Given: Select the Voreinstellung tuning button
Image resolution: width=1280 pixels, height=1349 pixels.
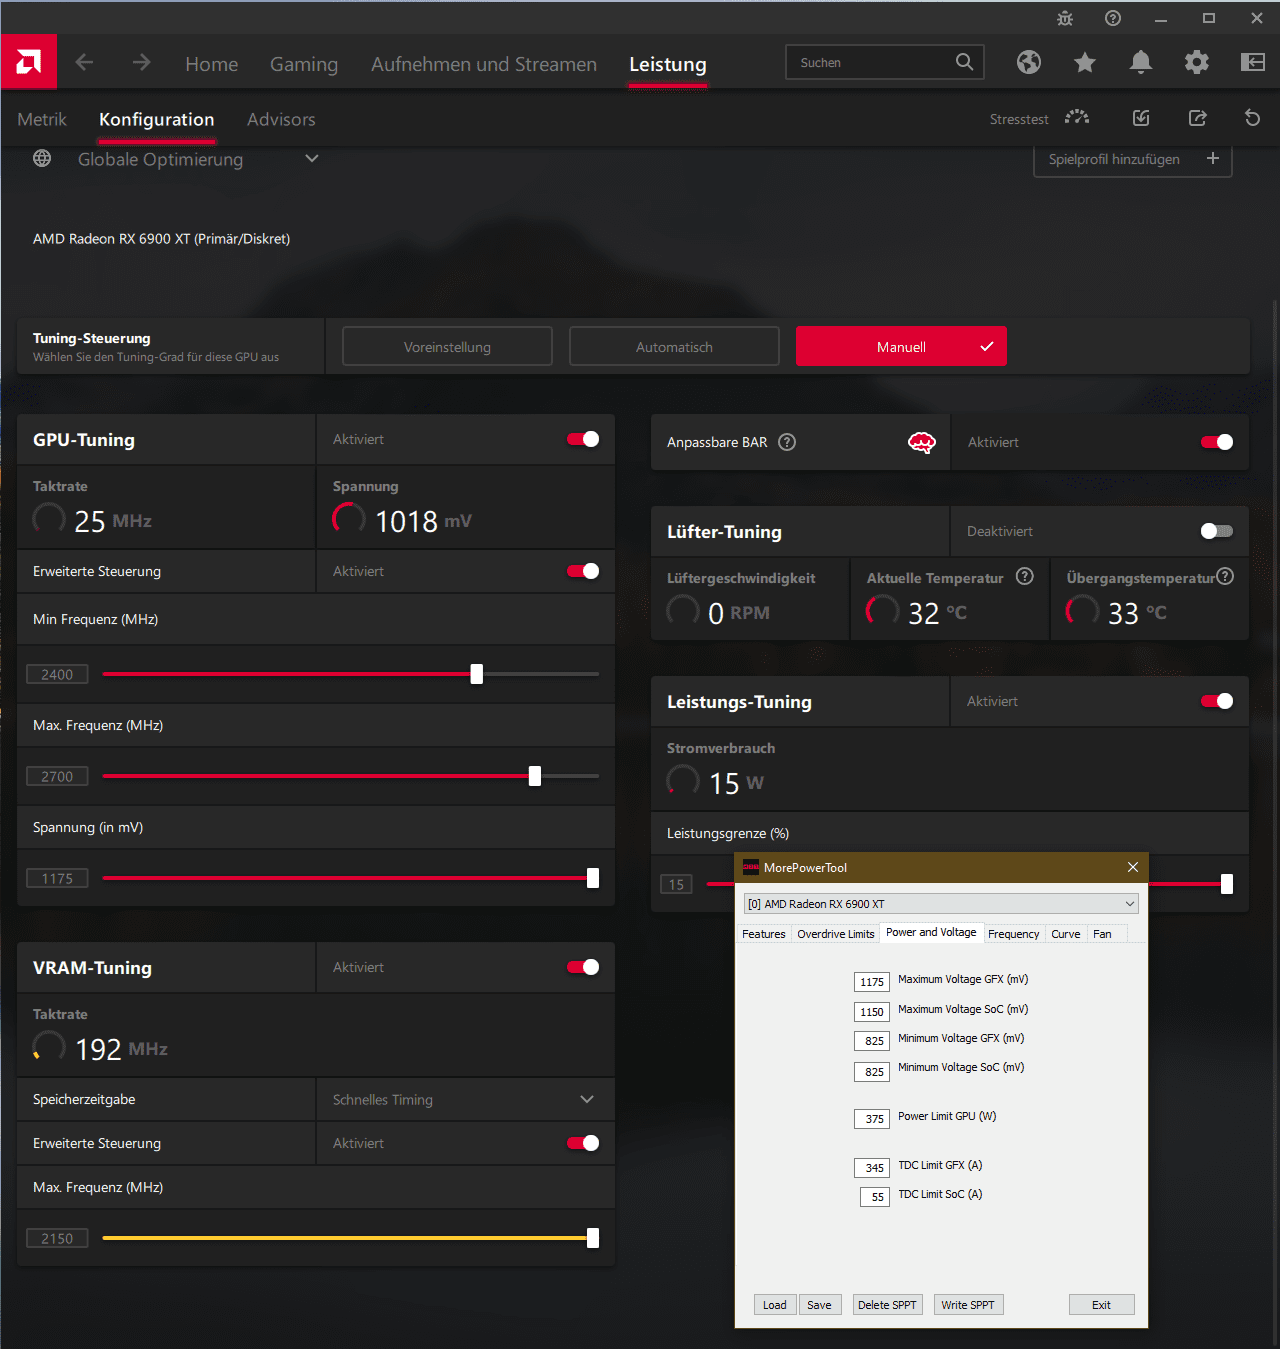Looking at the screenshot, I should coord(447,346).
